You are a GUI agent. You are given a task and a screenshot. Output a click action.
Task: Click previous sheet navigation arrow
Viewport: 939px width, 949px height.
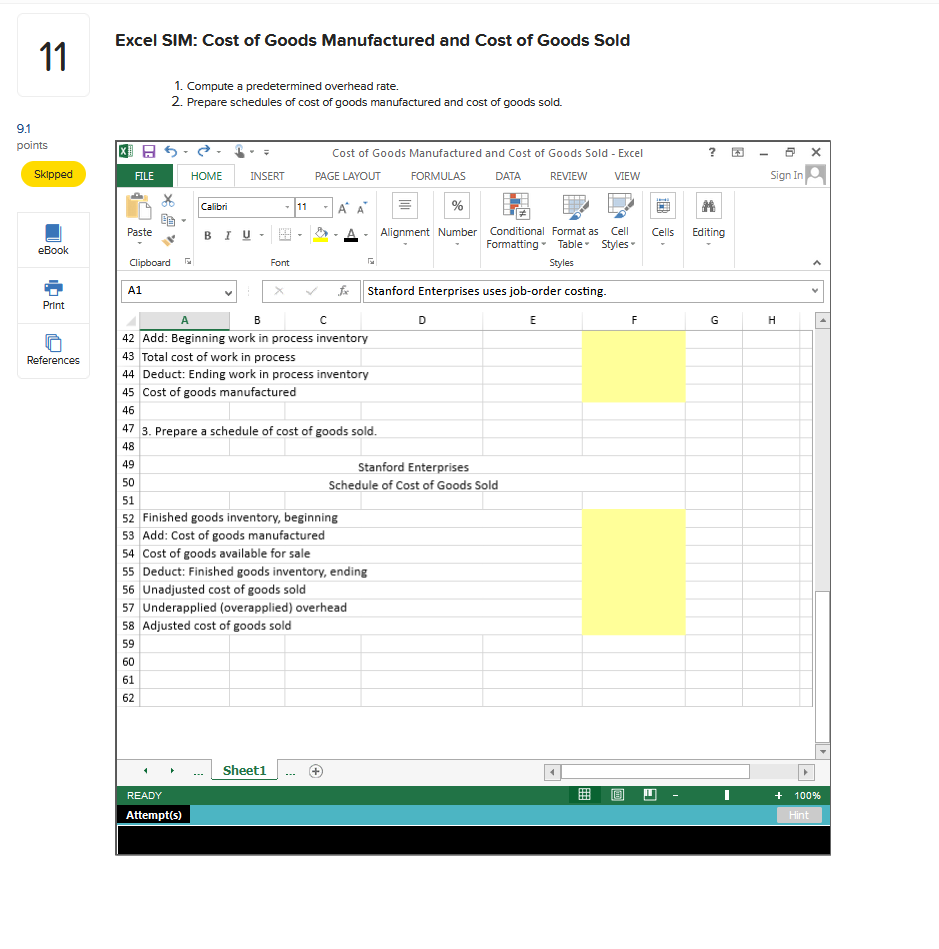coord(145,770)
